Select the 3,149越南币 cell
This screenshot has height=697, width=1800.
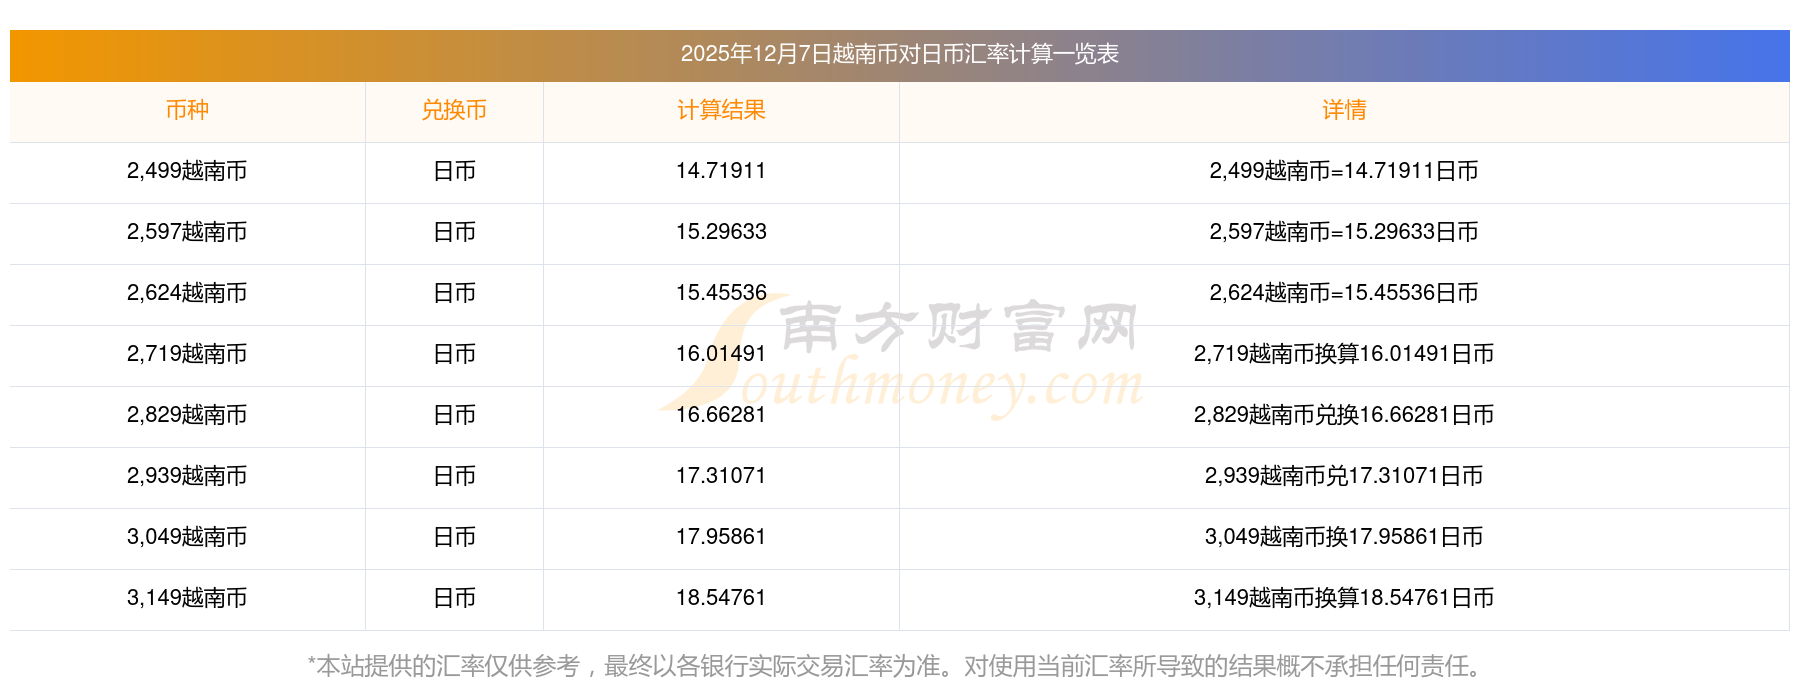tap(187, 598)
